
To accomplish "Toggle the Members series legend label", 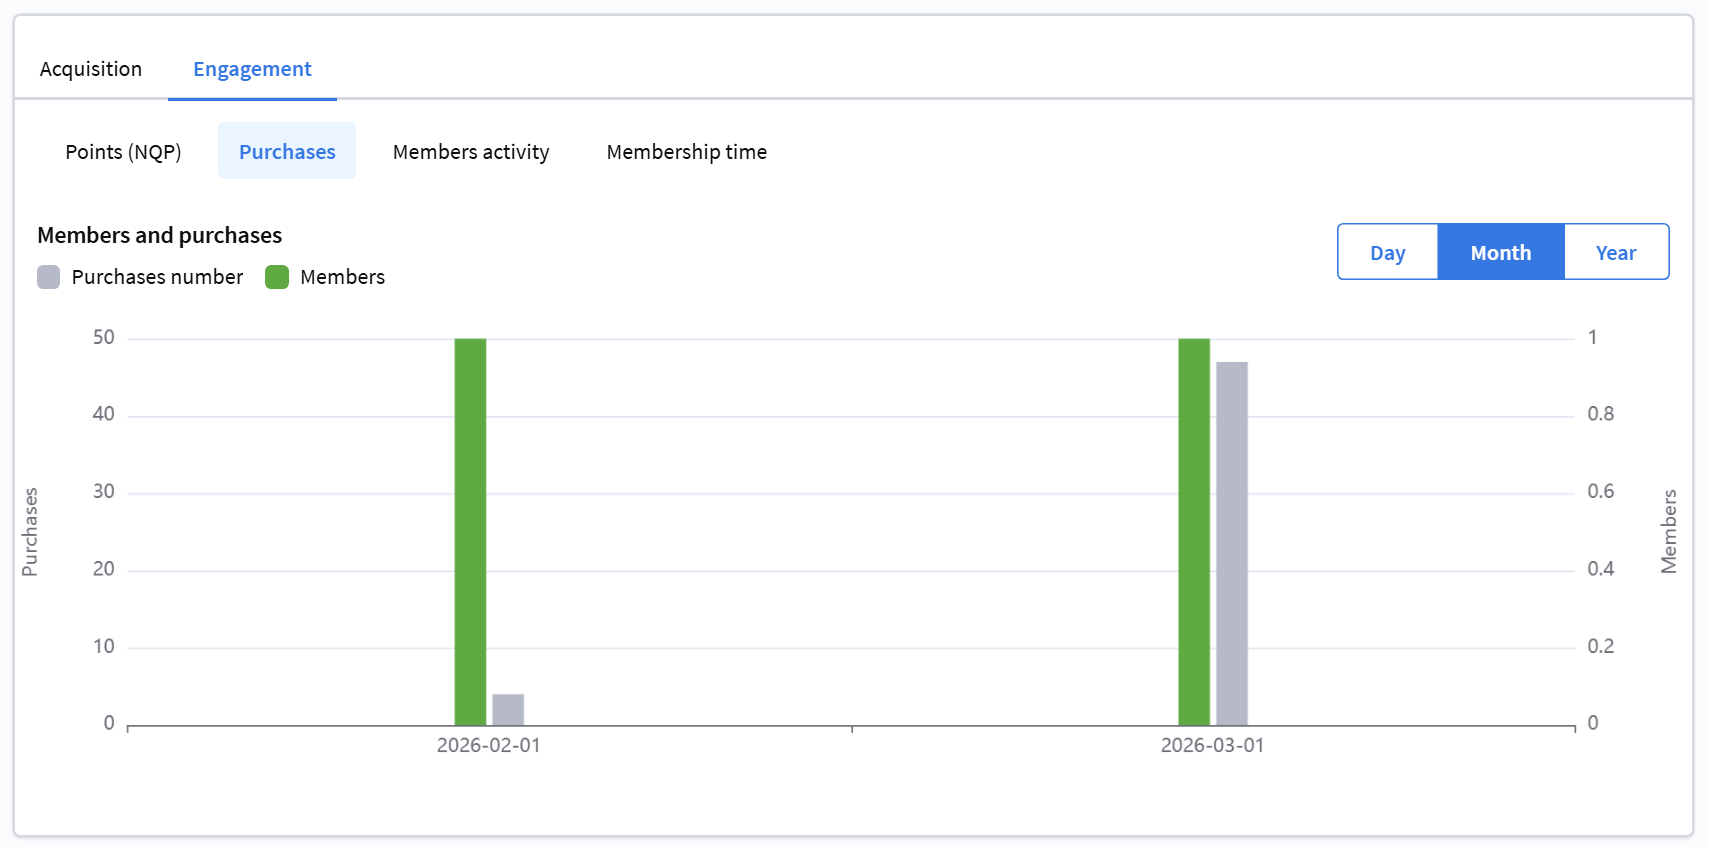I will [x=342, y=277].
